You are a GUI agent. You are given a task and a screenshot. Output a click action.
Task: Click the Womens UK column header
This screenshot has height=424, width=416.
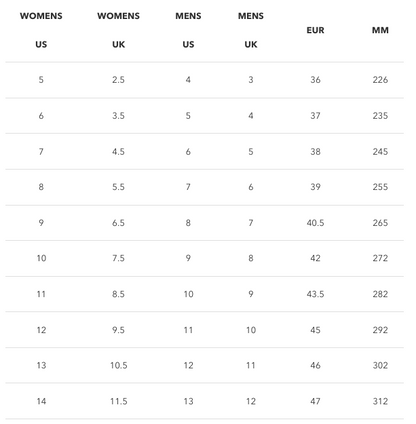click(x=118, y=30)
